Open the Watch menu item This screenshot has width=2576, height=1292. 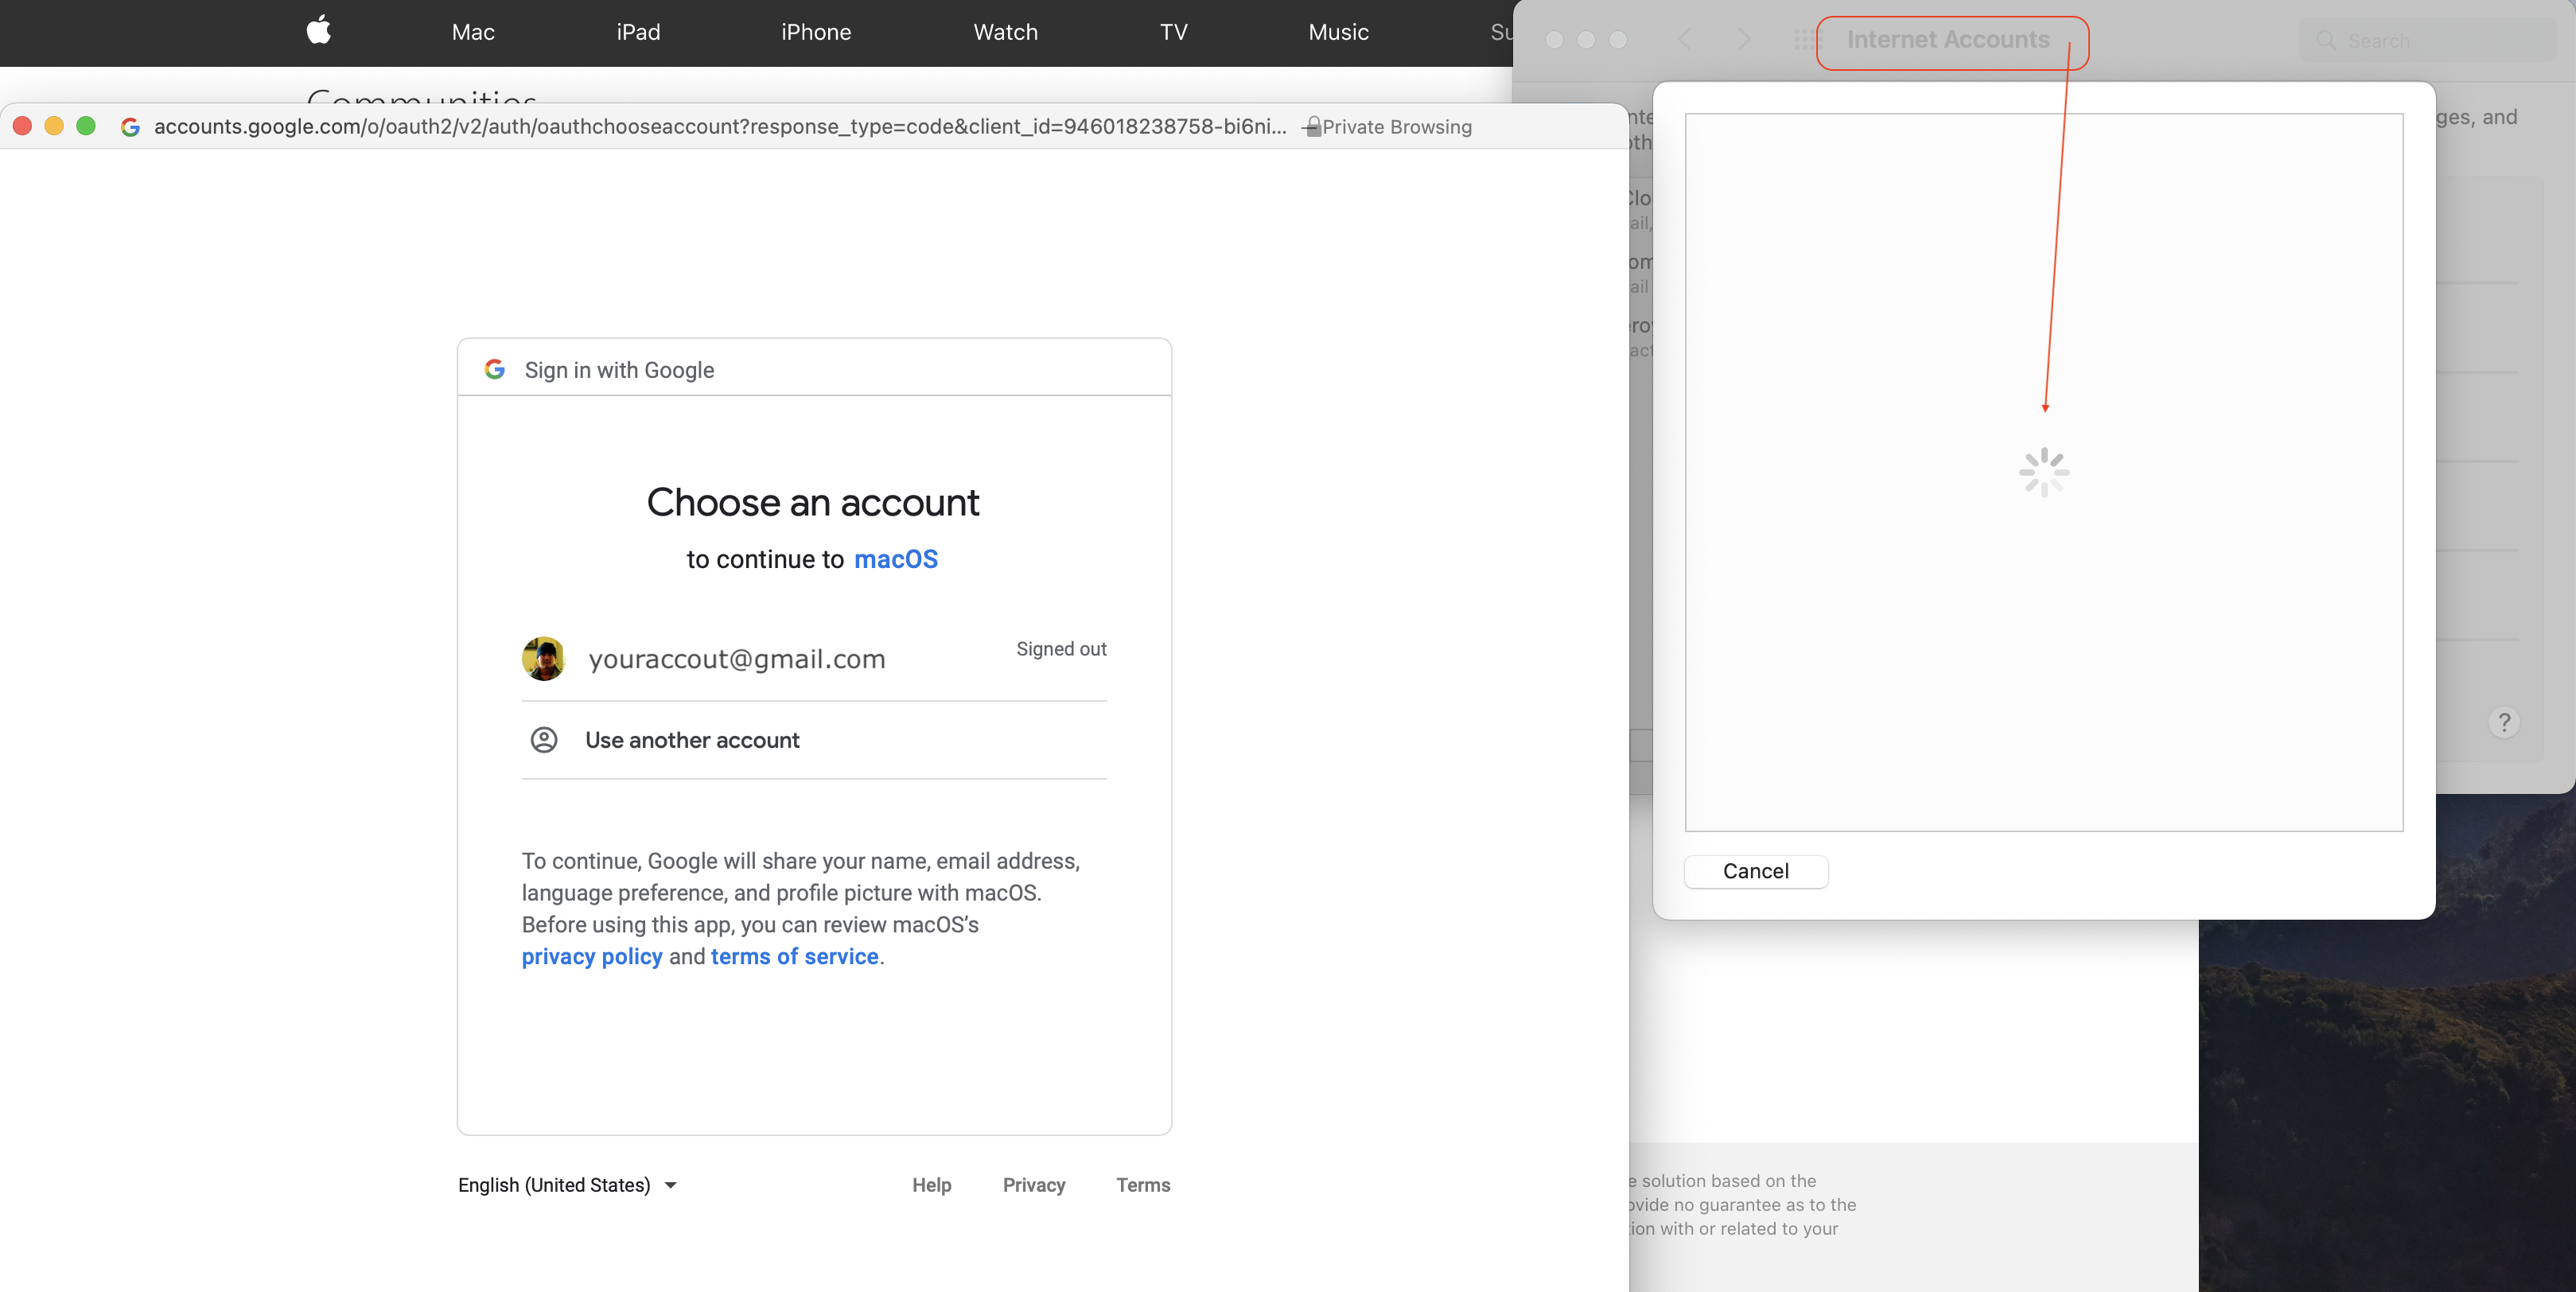pyautogui.click(x=1005, y=32)
